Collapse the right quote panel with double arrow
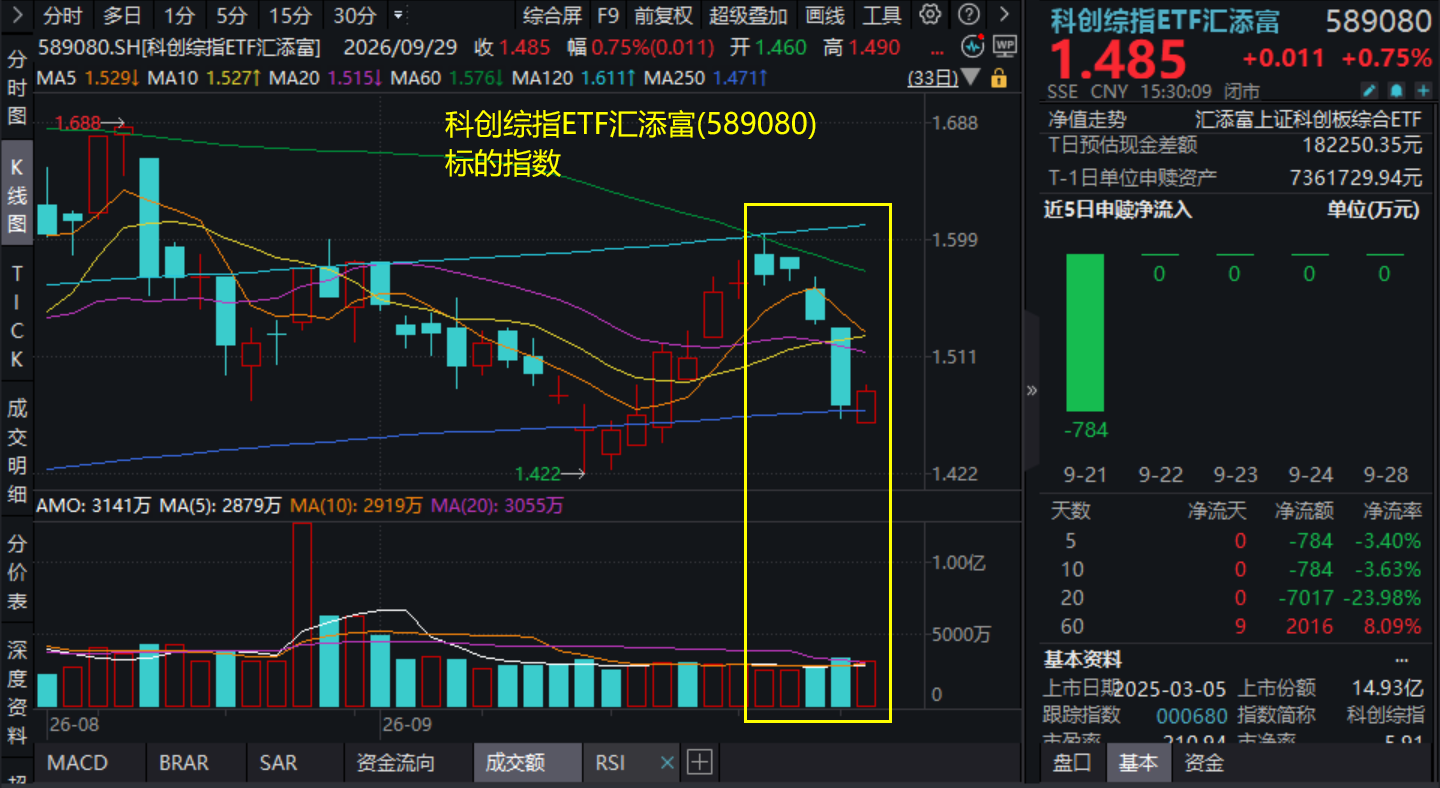The height and width of the screenshot is (788, 1440). pyautogui.click(x=1032, y=391)
